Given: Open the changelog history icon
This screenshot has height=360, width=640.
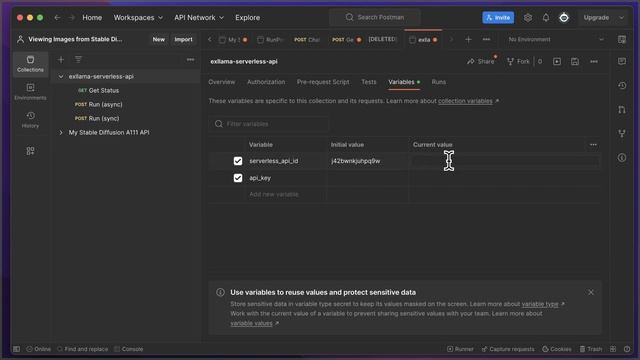Looking at the screenshot, I should pyautogui.click(x=622, y=85).
